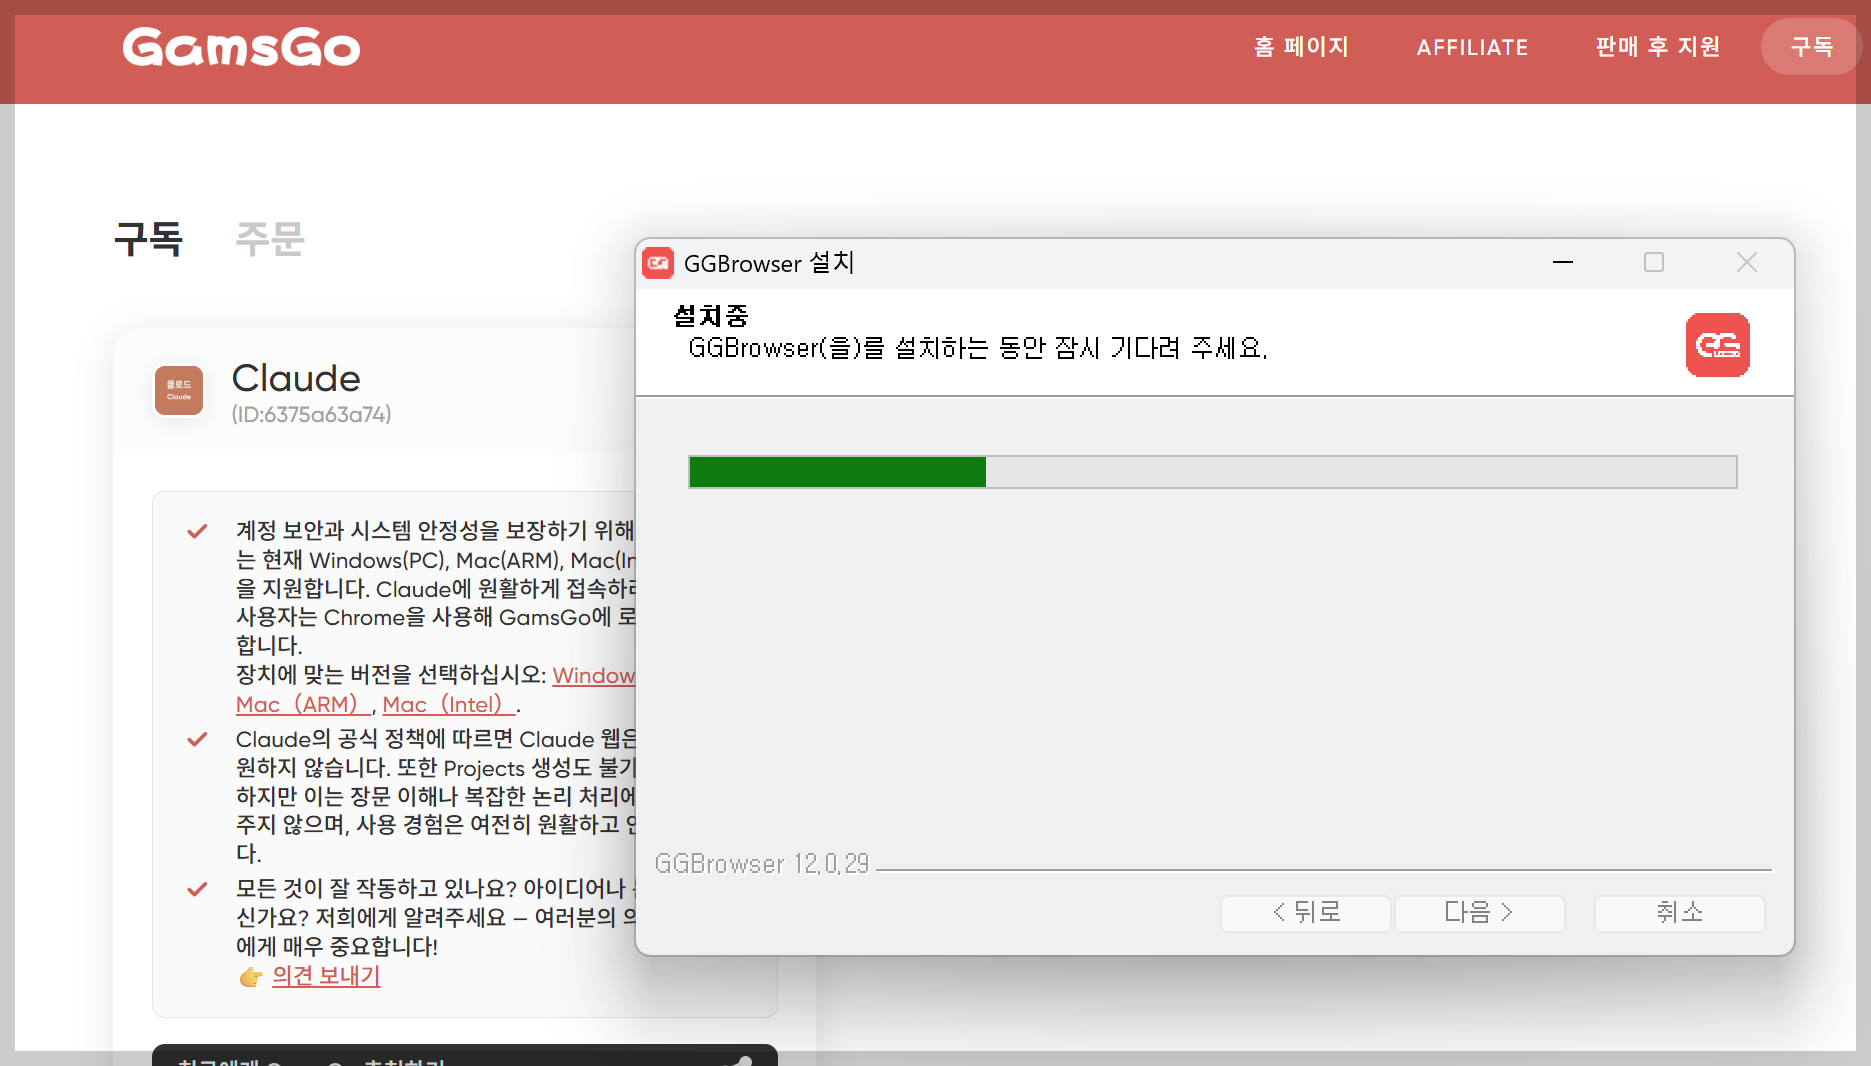Click the checkmark beside feedback paragraph
1871x1066 pixels.
click(197, 889)
